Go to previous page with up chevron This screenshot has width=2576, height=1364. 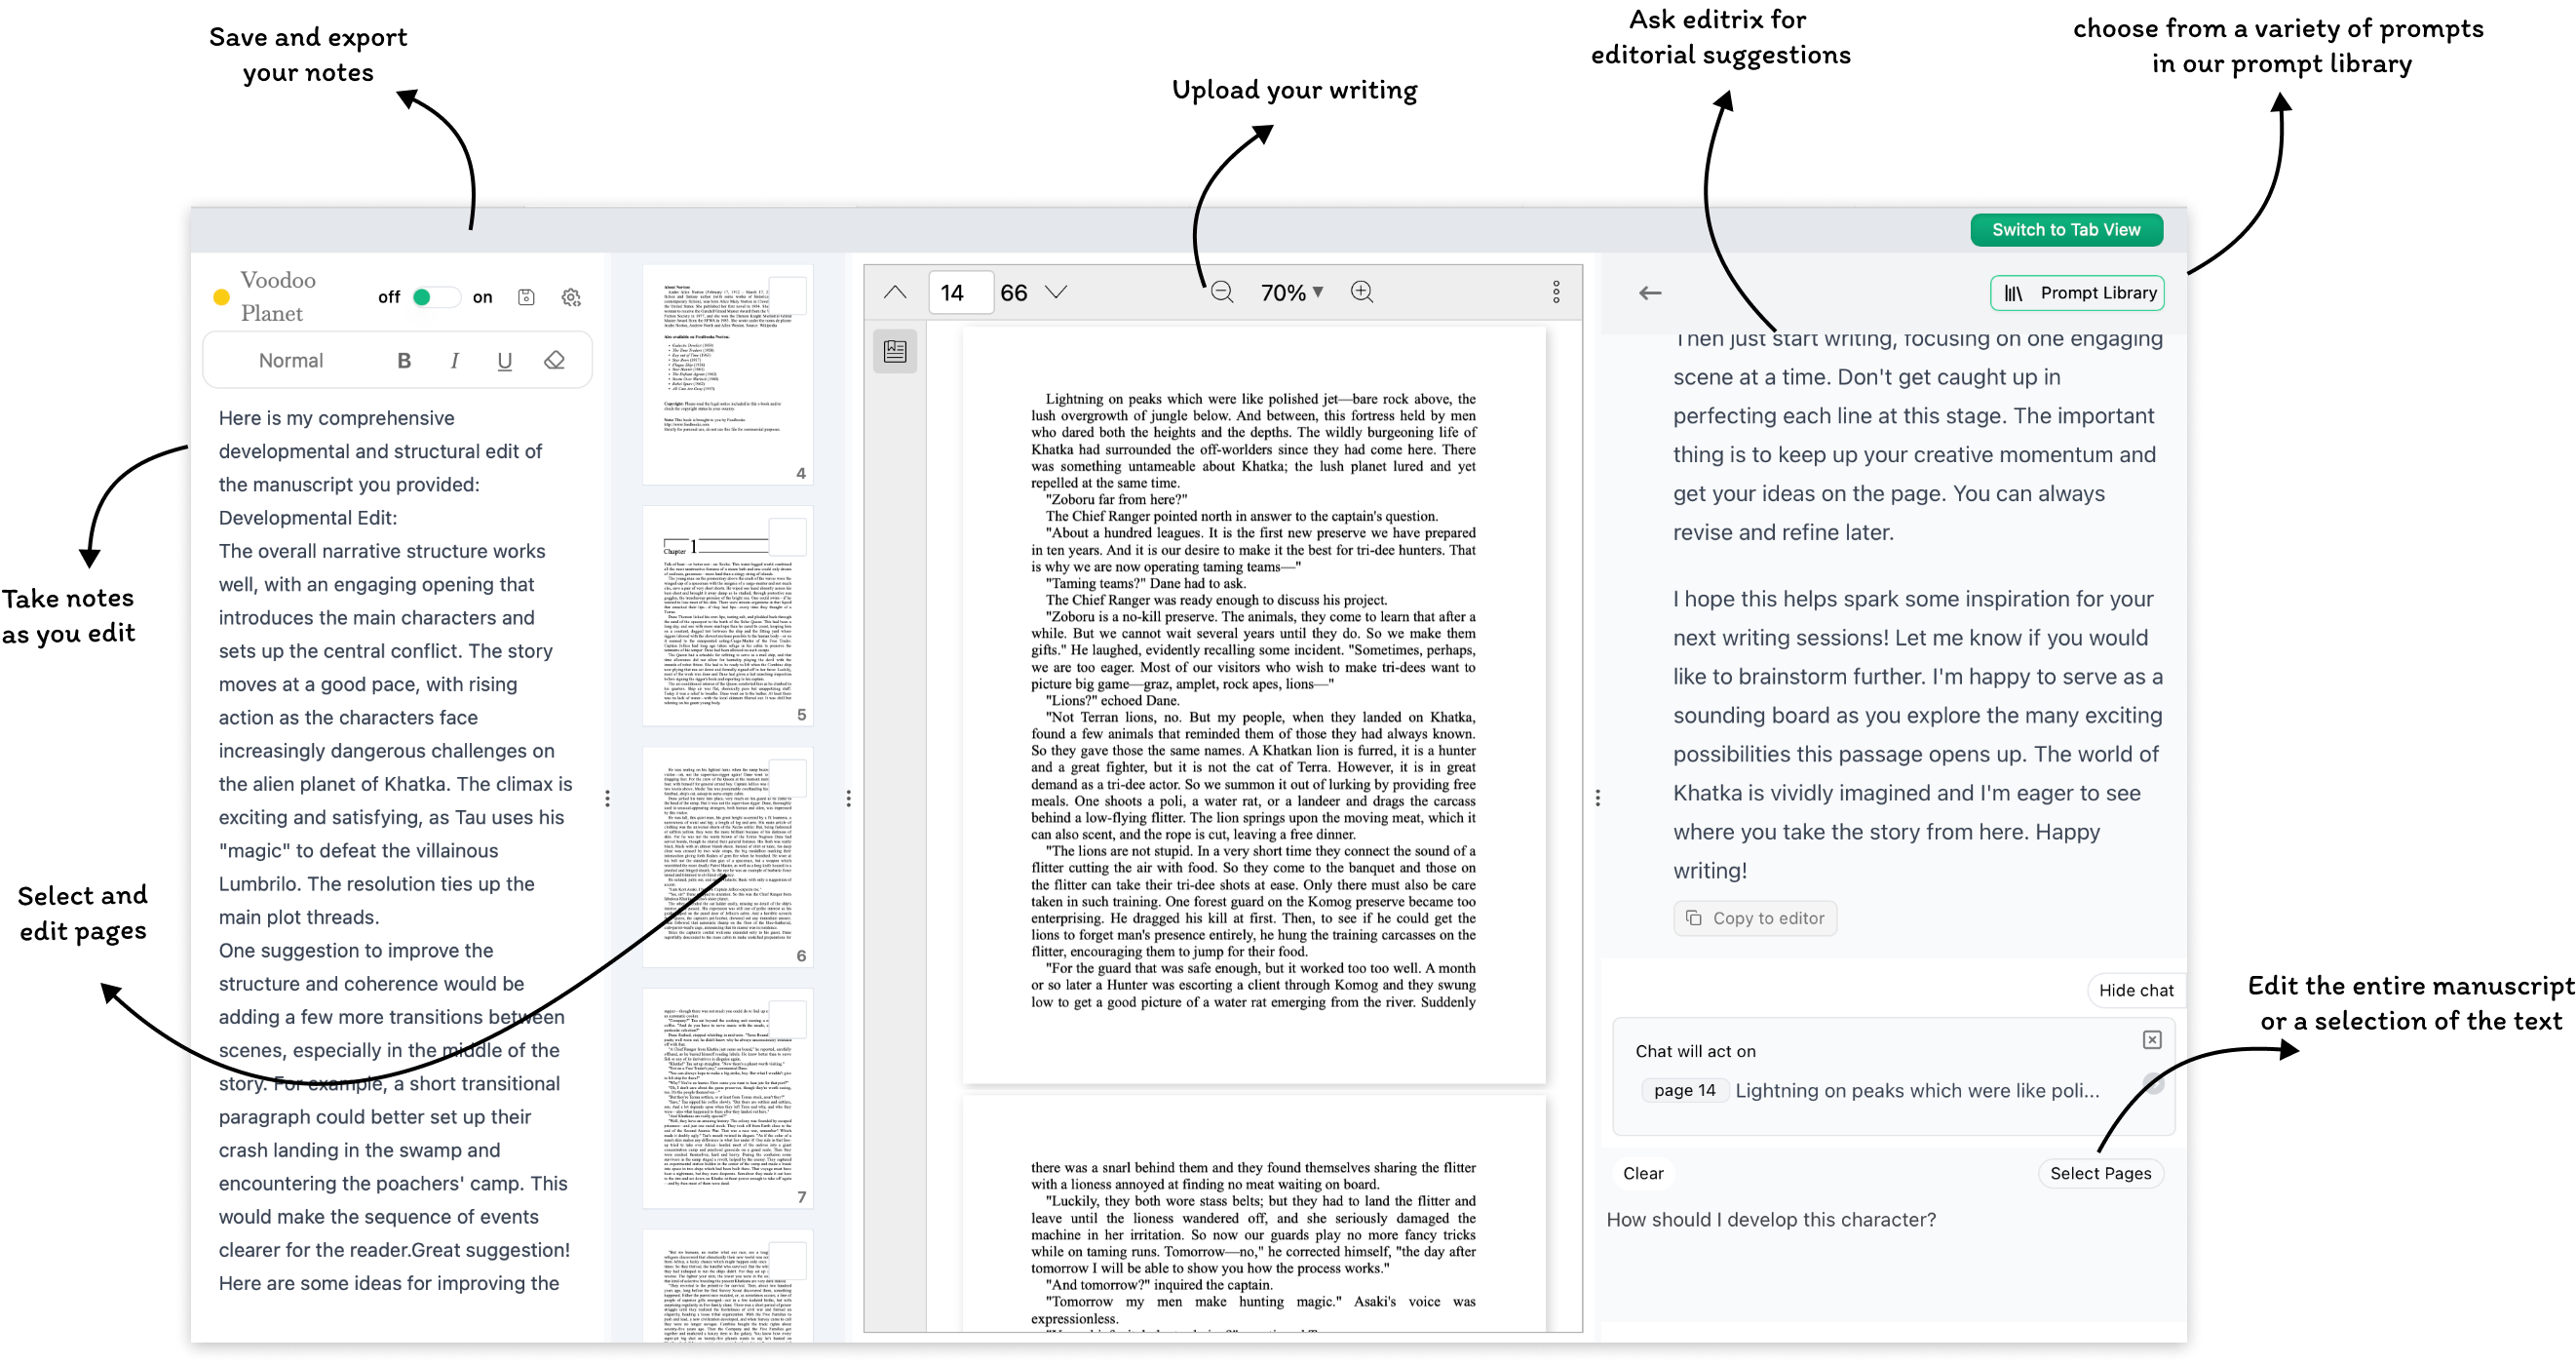(895, 292)
